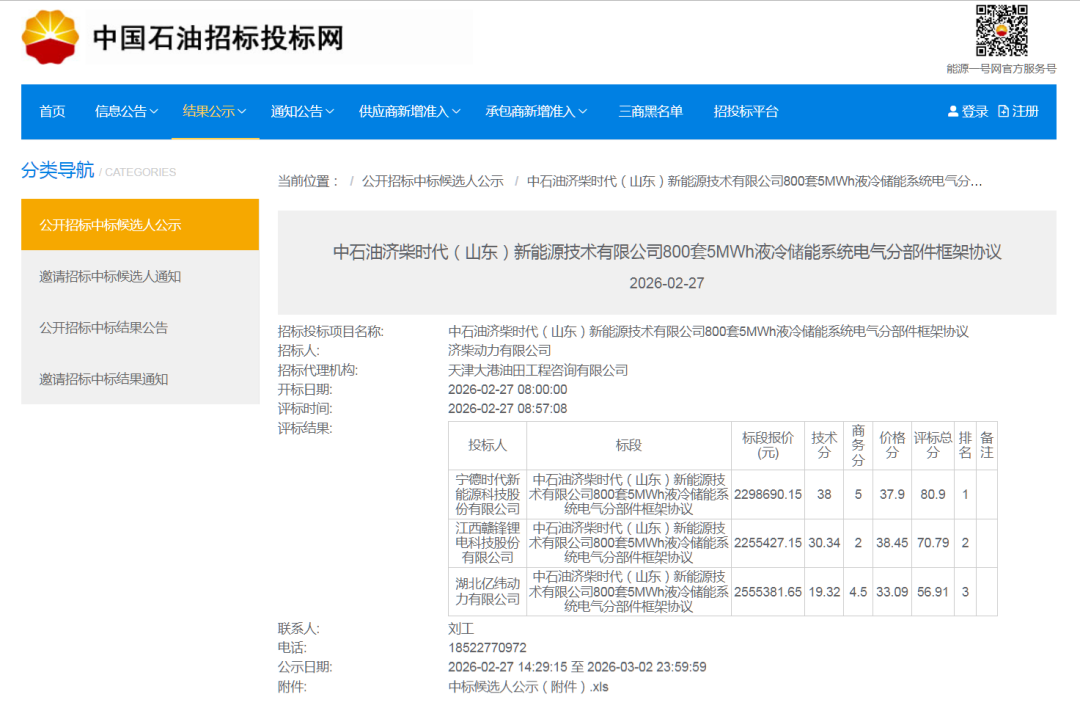Open the 承包商新增准入 dropdown
The image size is (1080, 708).
pos(536,111)
